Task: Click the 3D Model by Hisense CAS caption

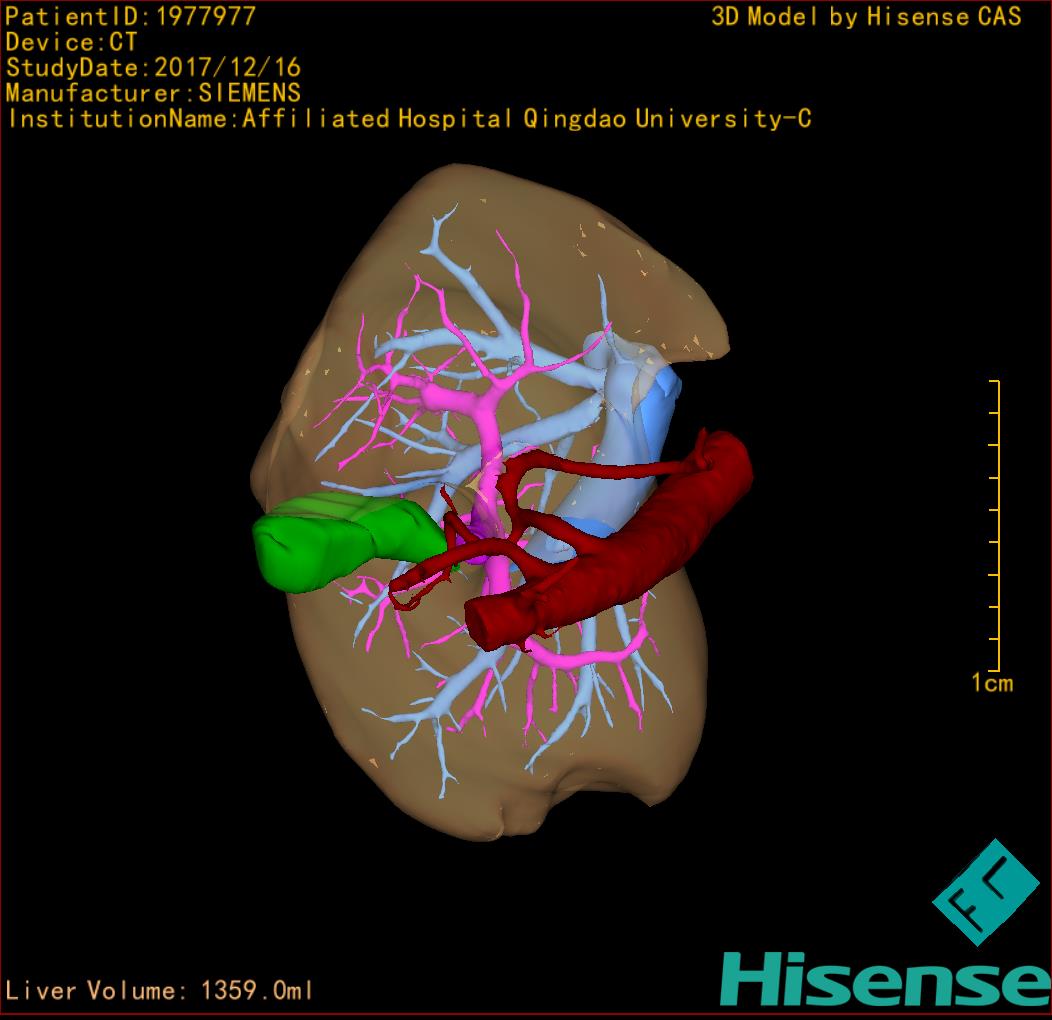Action: (x=866, y=17)
